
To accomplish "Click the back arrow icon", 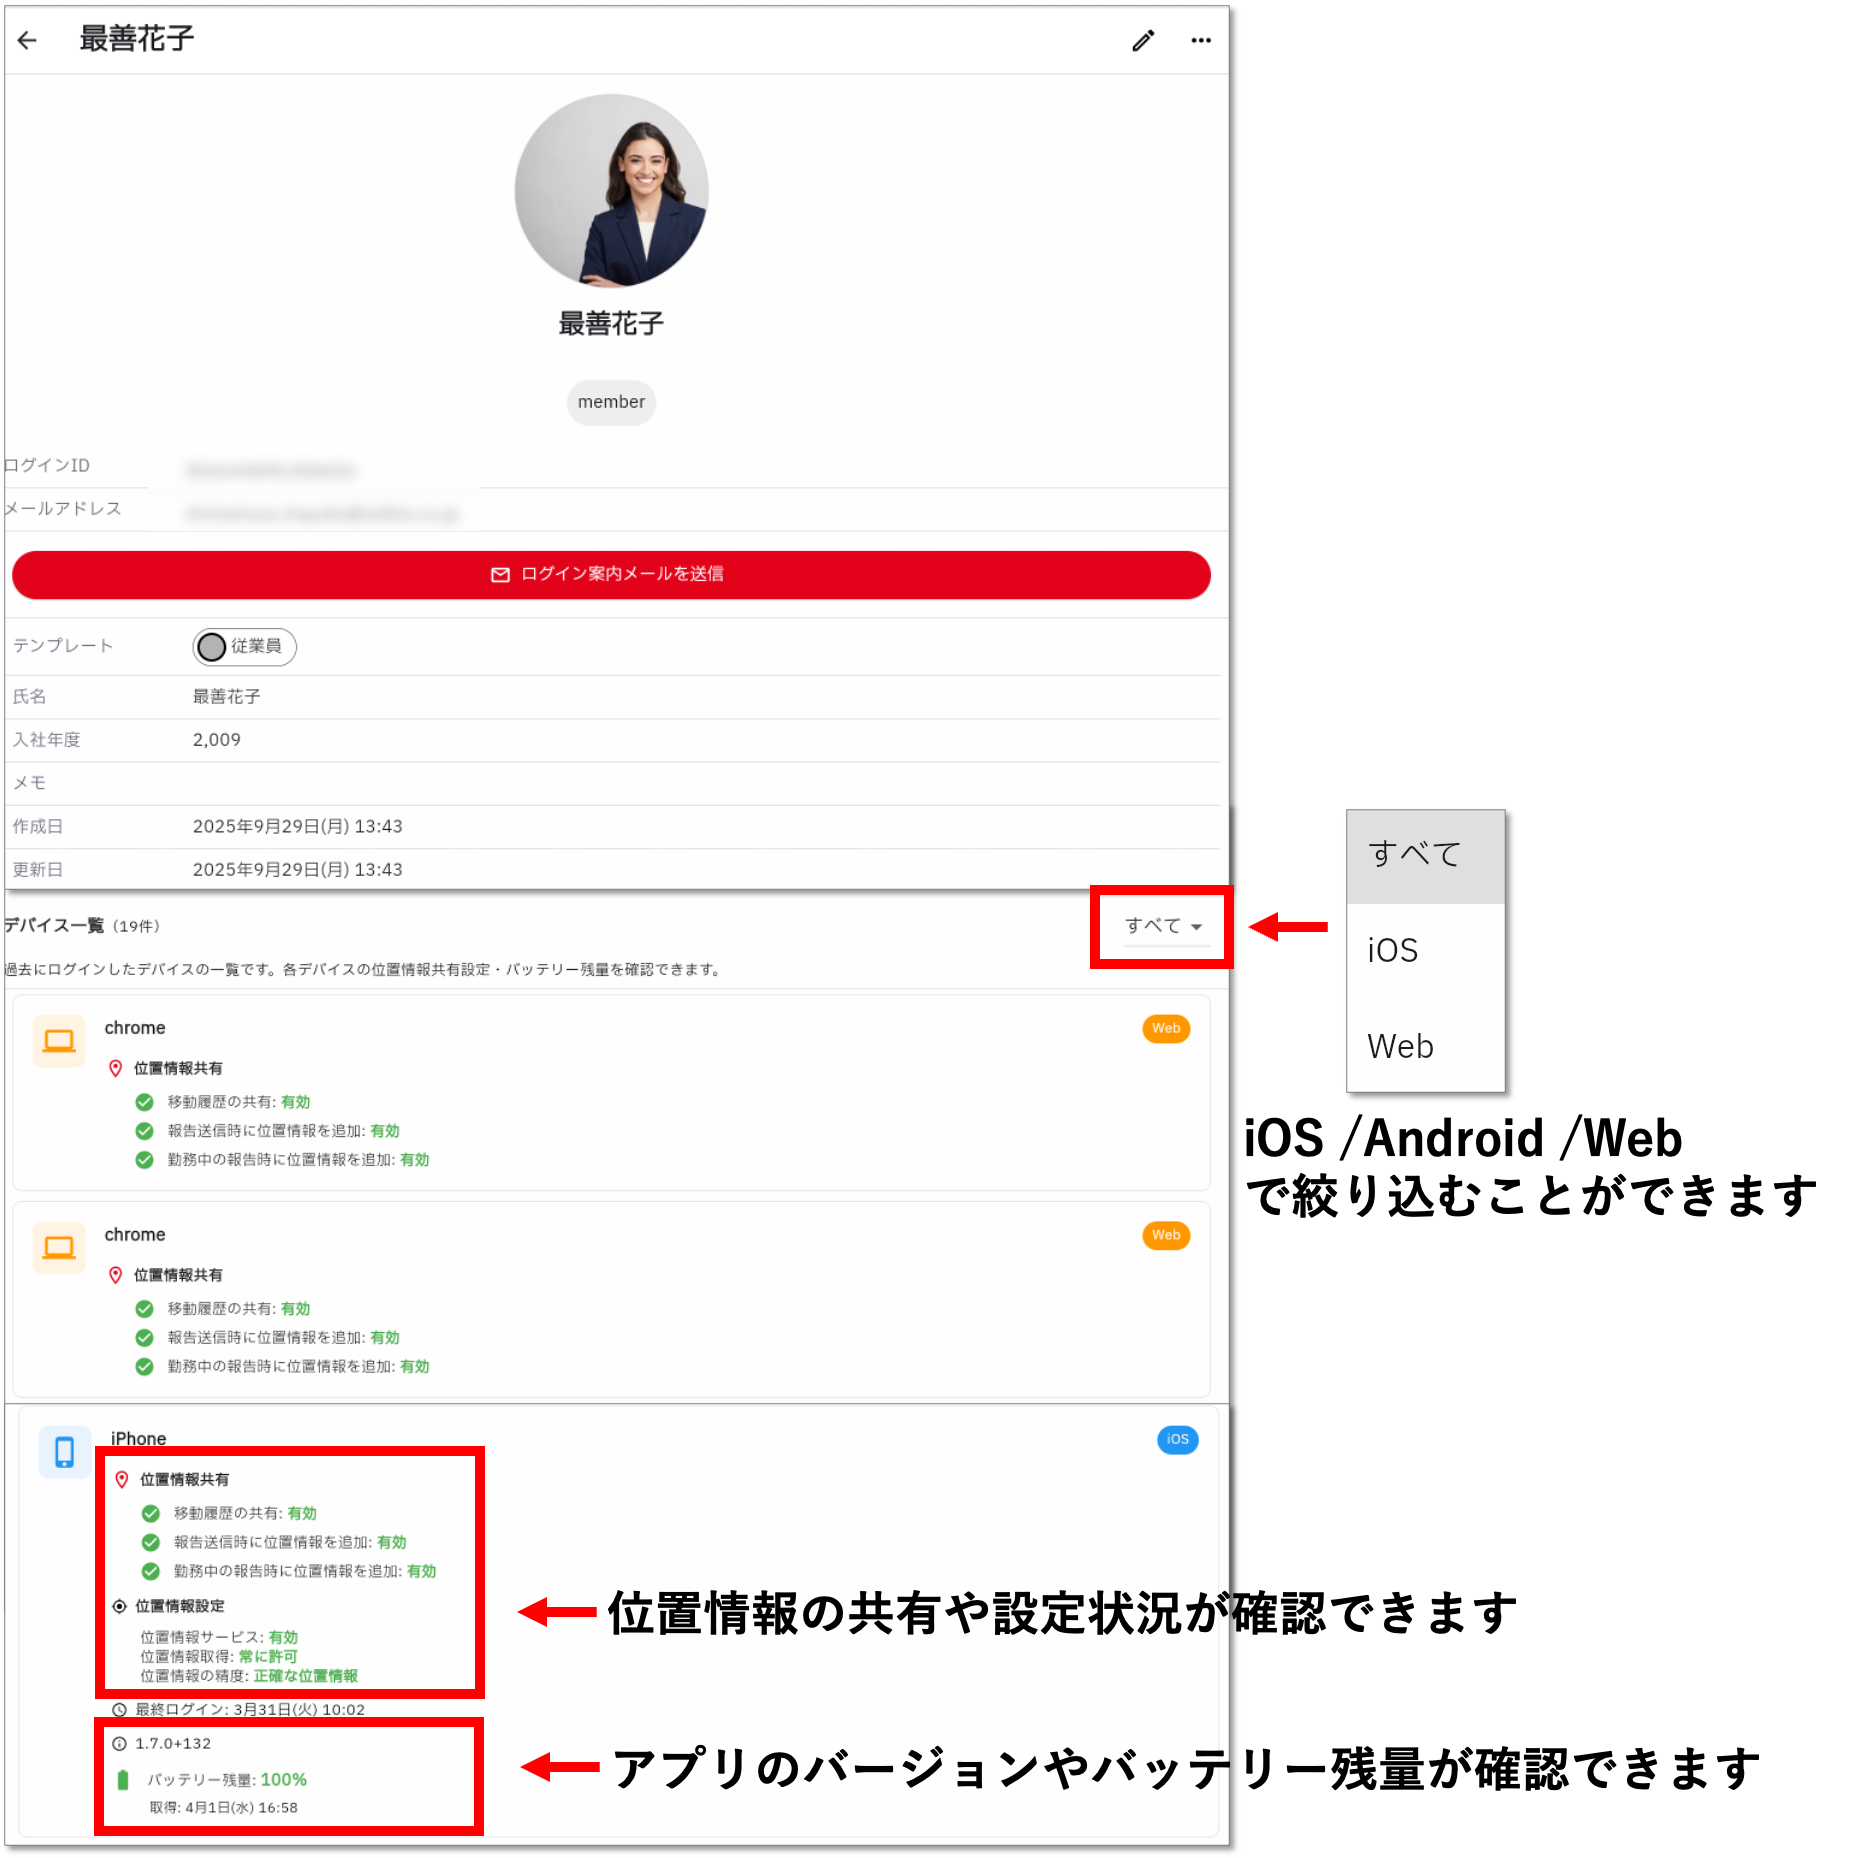I will coord(27,40).
